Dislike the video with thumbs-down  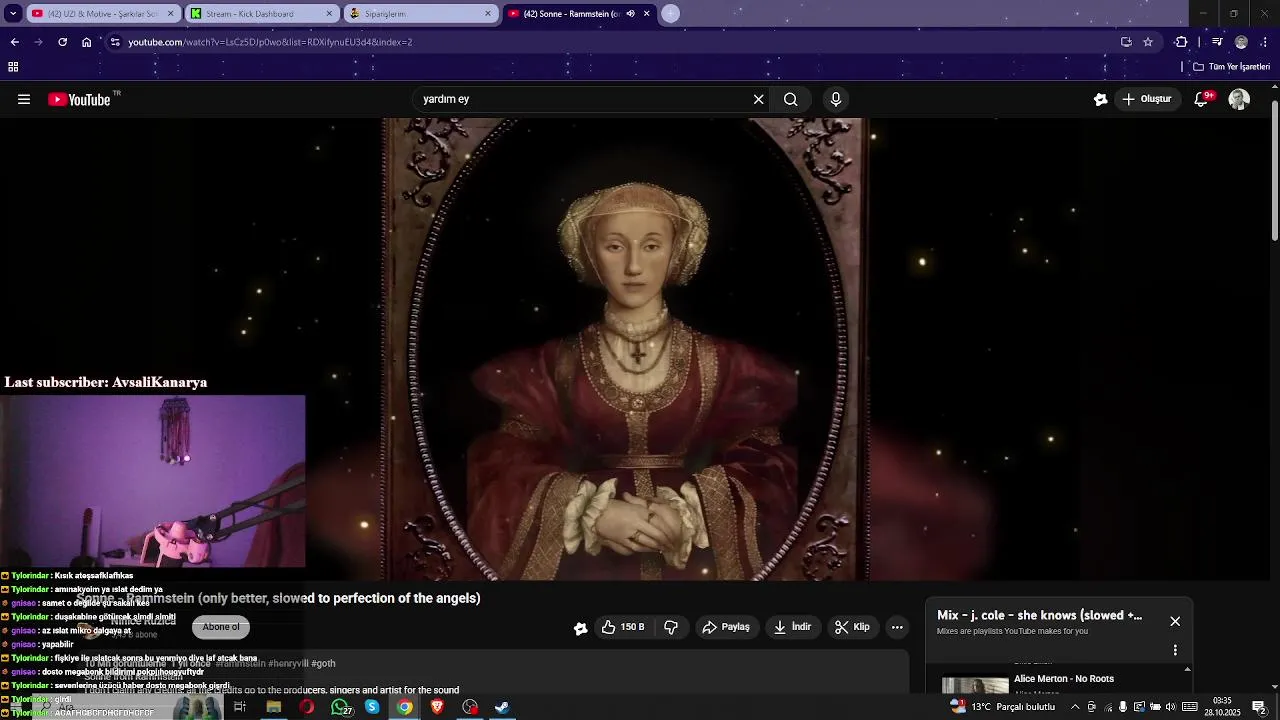coord(671,627)
